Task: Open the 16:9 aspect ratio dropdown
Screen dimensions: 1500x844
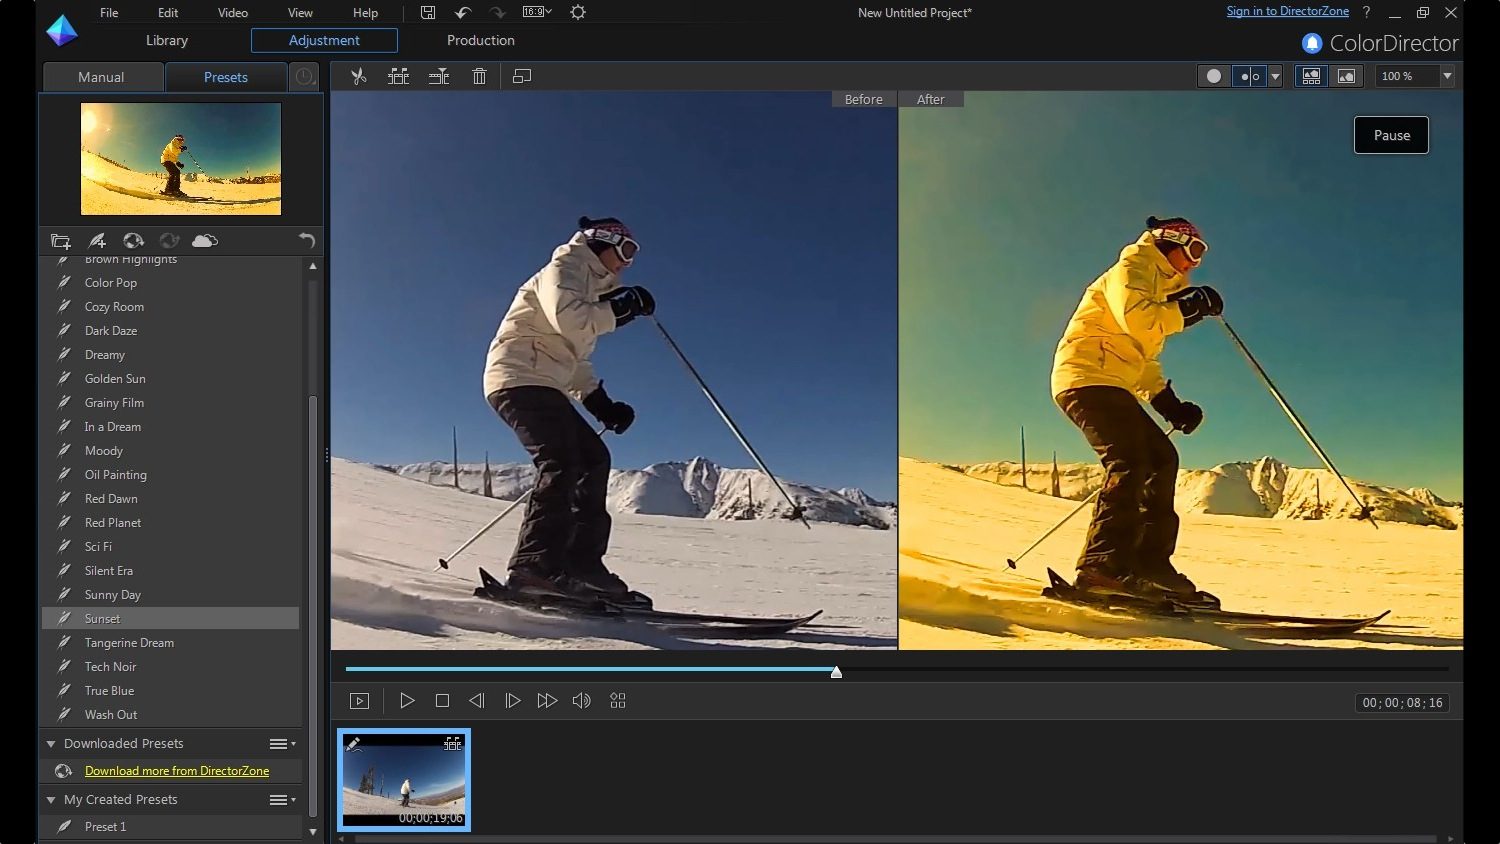Action: pos(537,12)
